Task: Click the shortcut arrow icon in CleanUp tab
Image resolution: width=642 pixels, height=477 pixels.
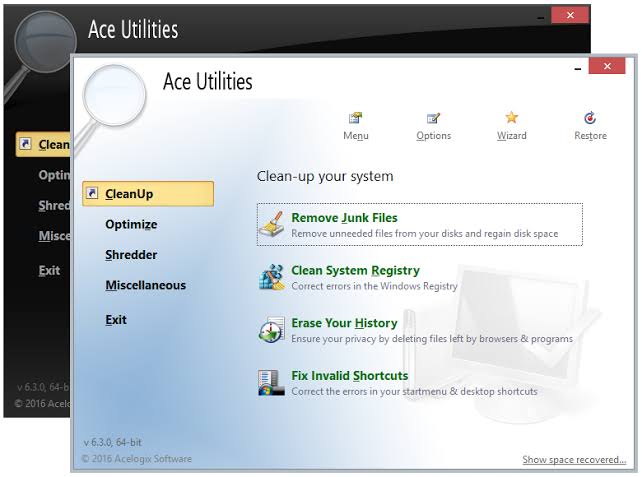Action: pos(93,193)
